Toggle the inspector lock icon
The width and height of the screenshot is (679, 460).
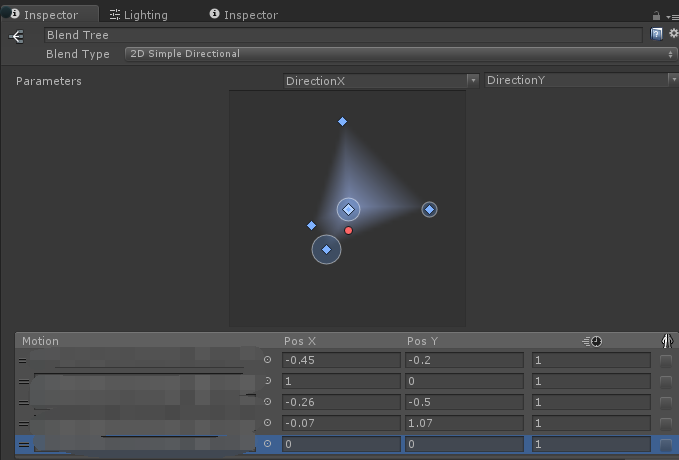(656, 16)
